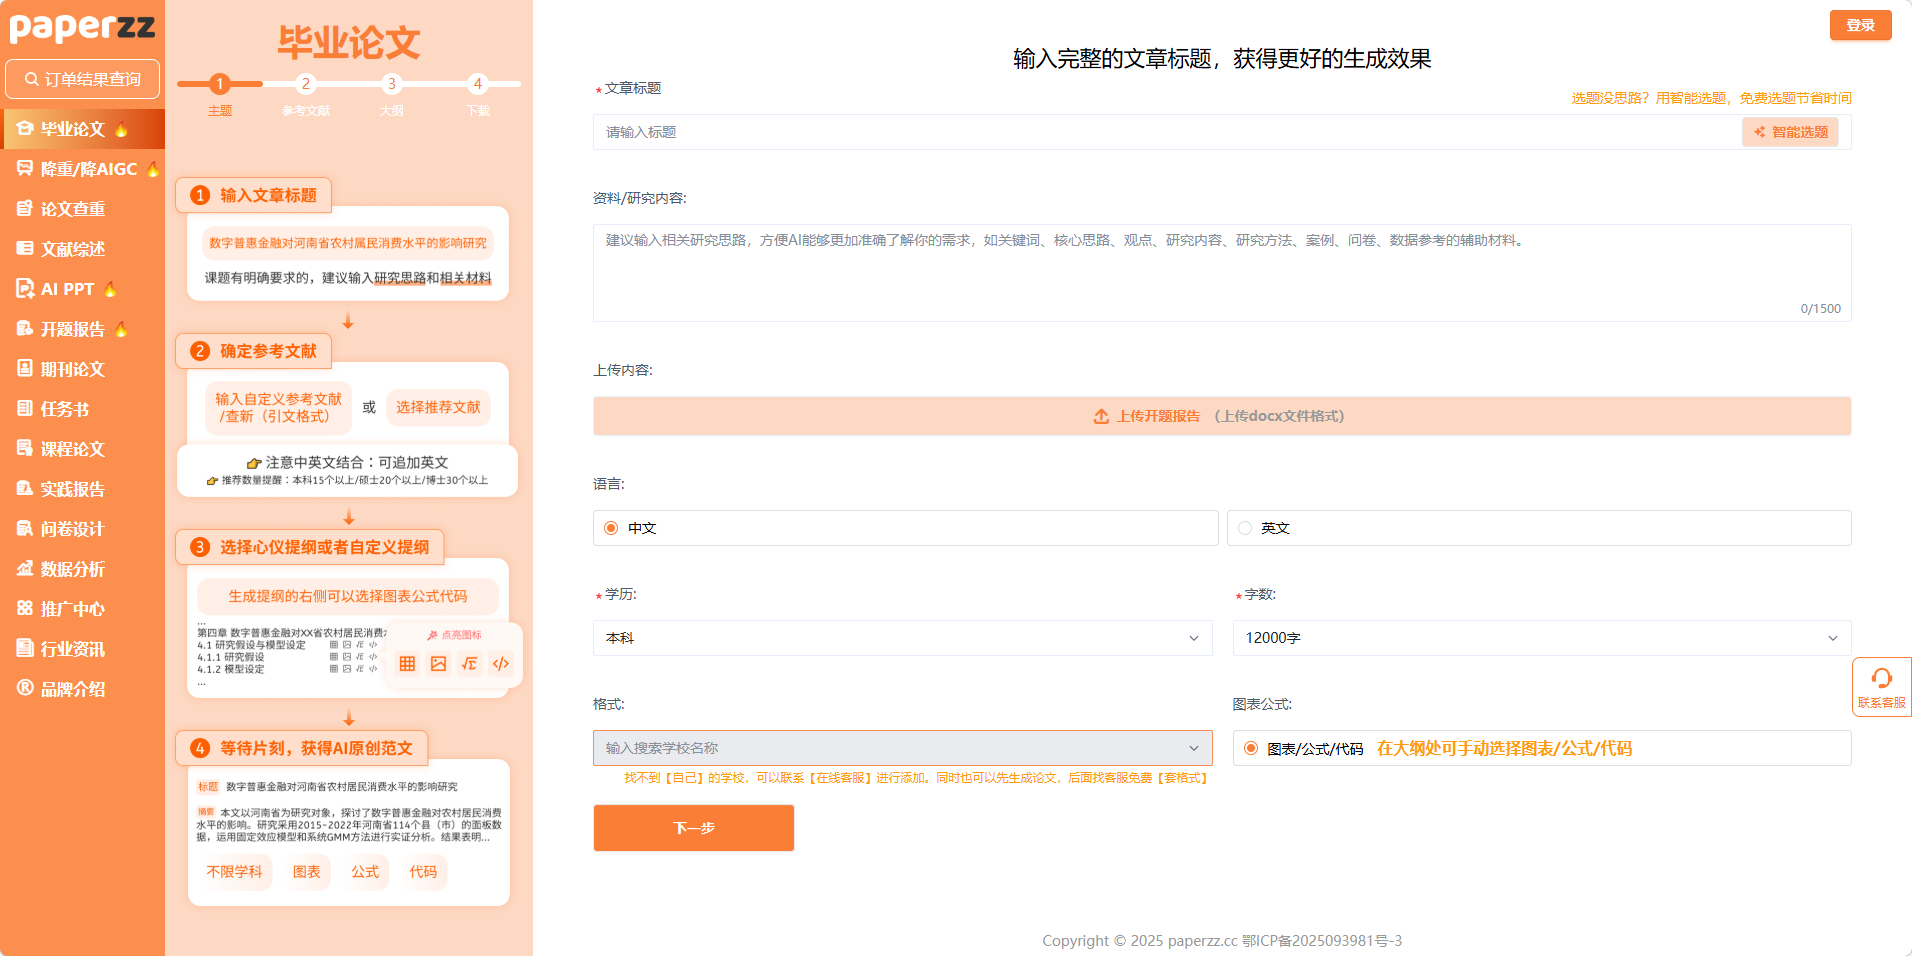Focus the 文章标题 input field
The width and height of the screenshot is (1912, 956).
point(1166,132)
